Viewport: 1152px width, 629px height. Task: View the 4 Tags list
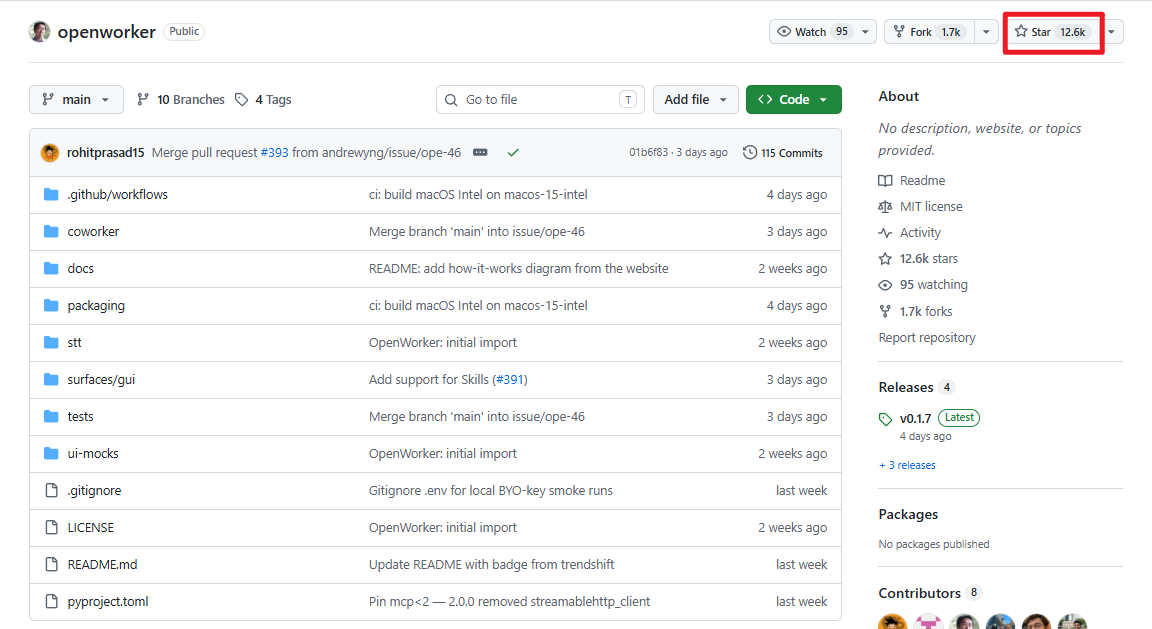[263, 99]
